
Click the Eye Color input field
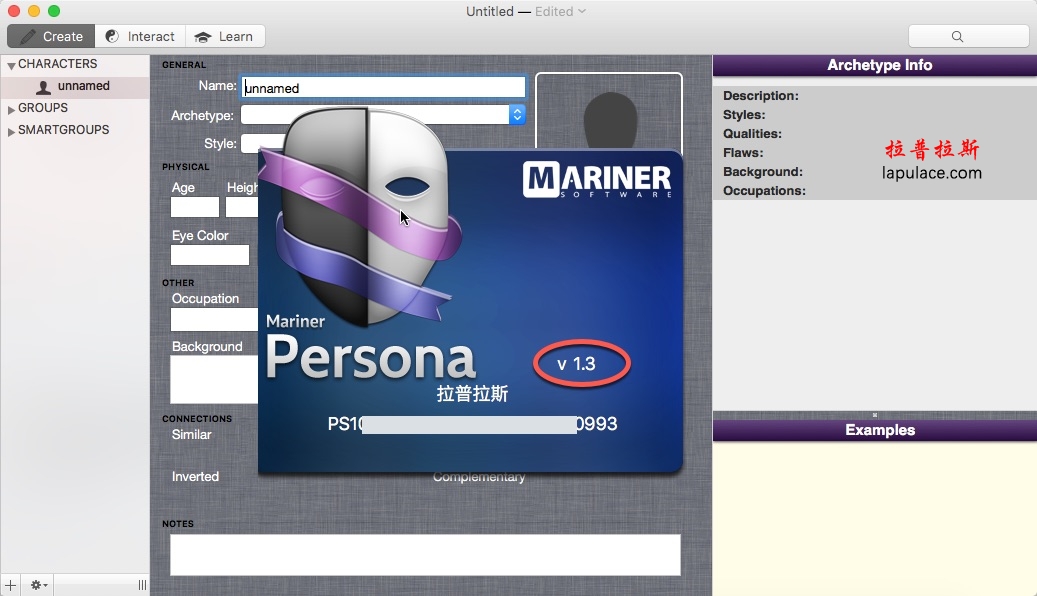pos(210,255)
